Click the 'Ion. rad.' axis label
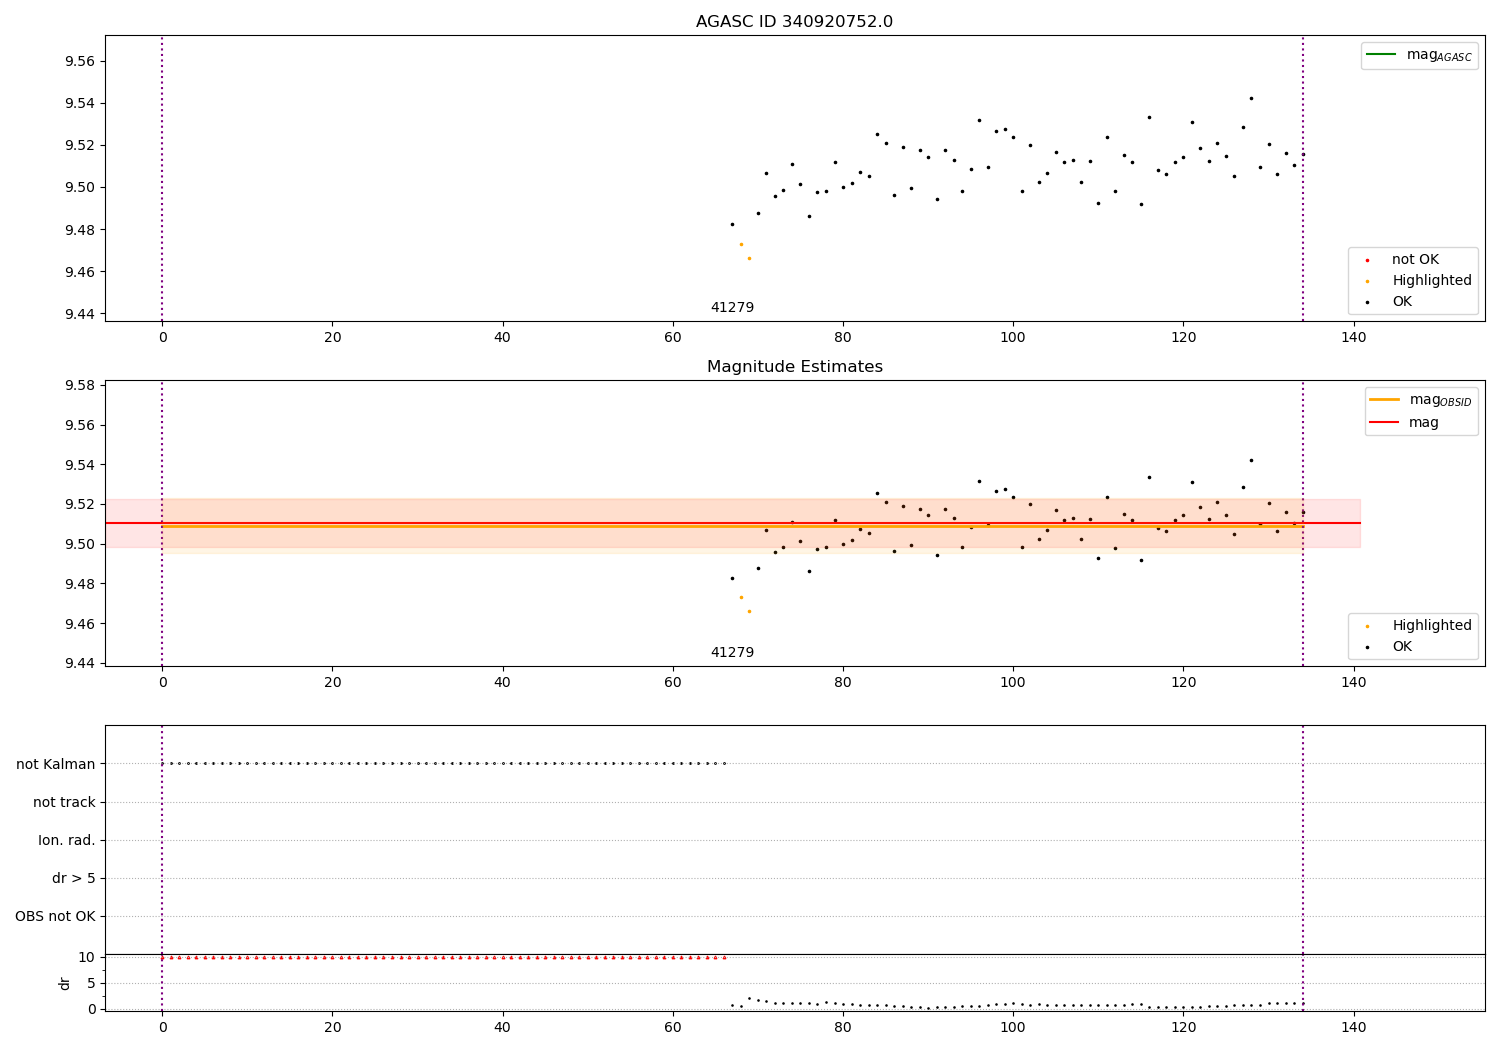The width and height of the screenshot is (1500, 1050). (67, 841)
